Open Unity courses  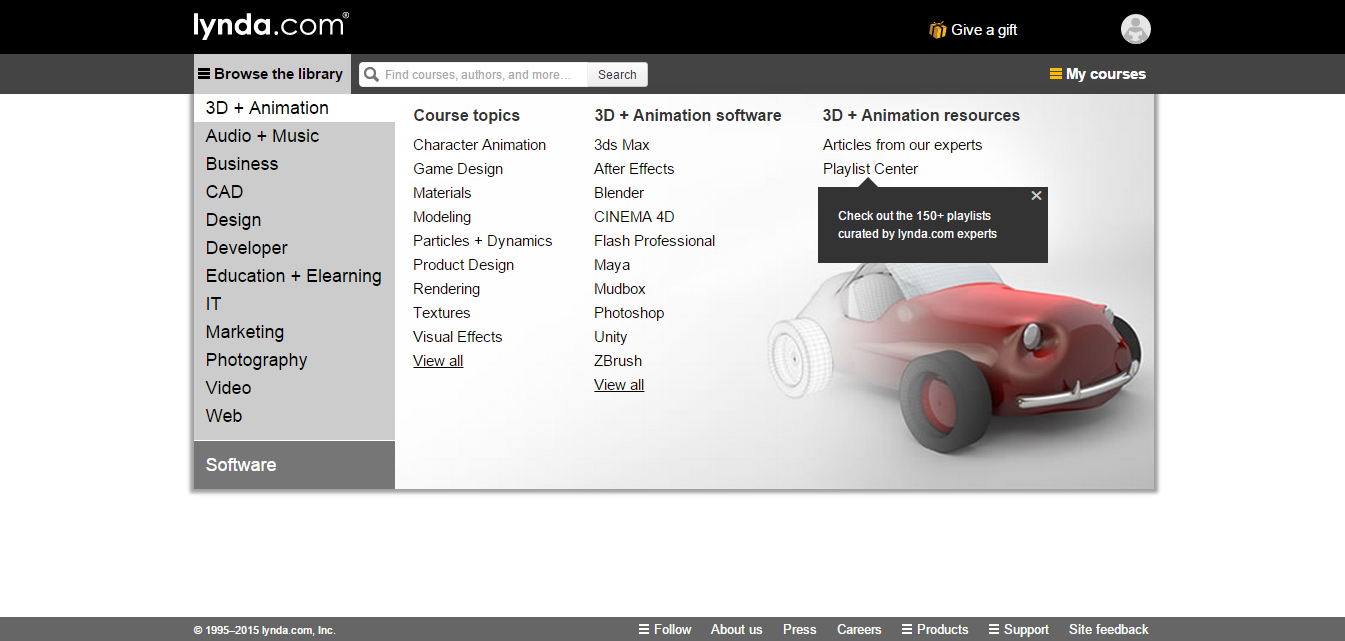coord(610,337)
